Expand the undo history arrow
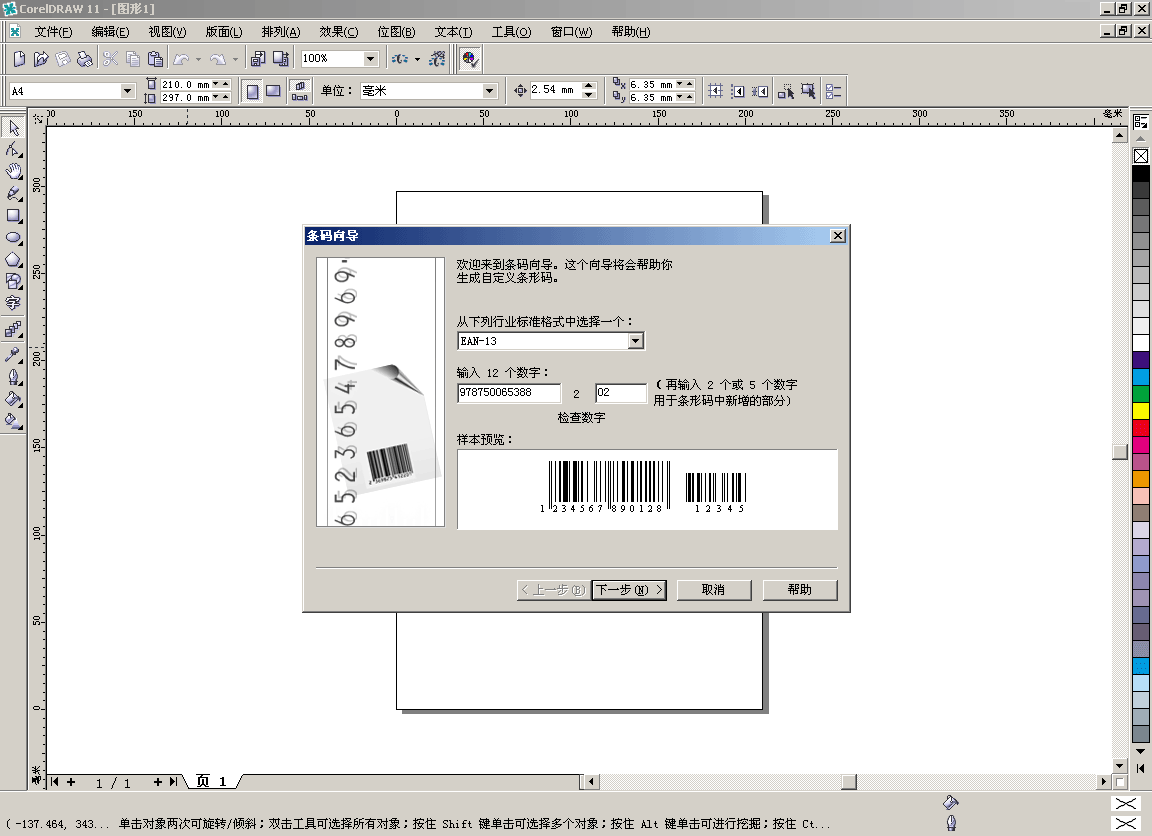This screenshot has width=1152, height=836. coord(198,60)
